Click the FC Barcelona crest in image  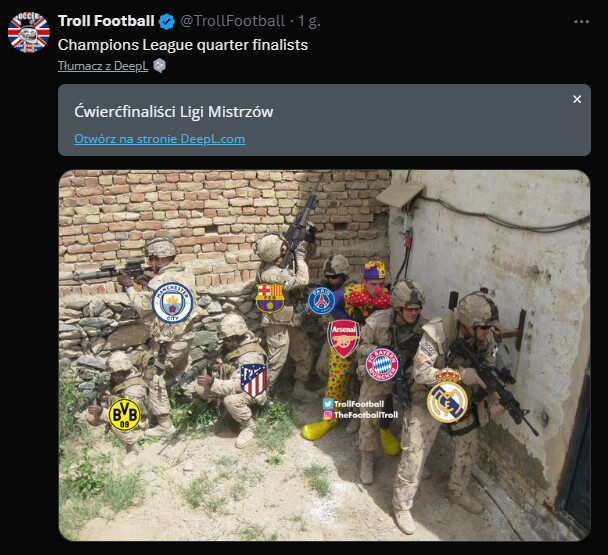click(x=270, y=298)
